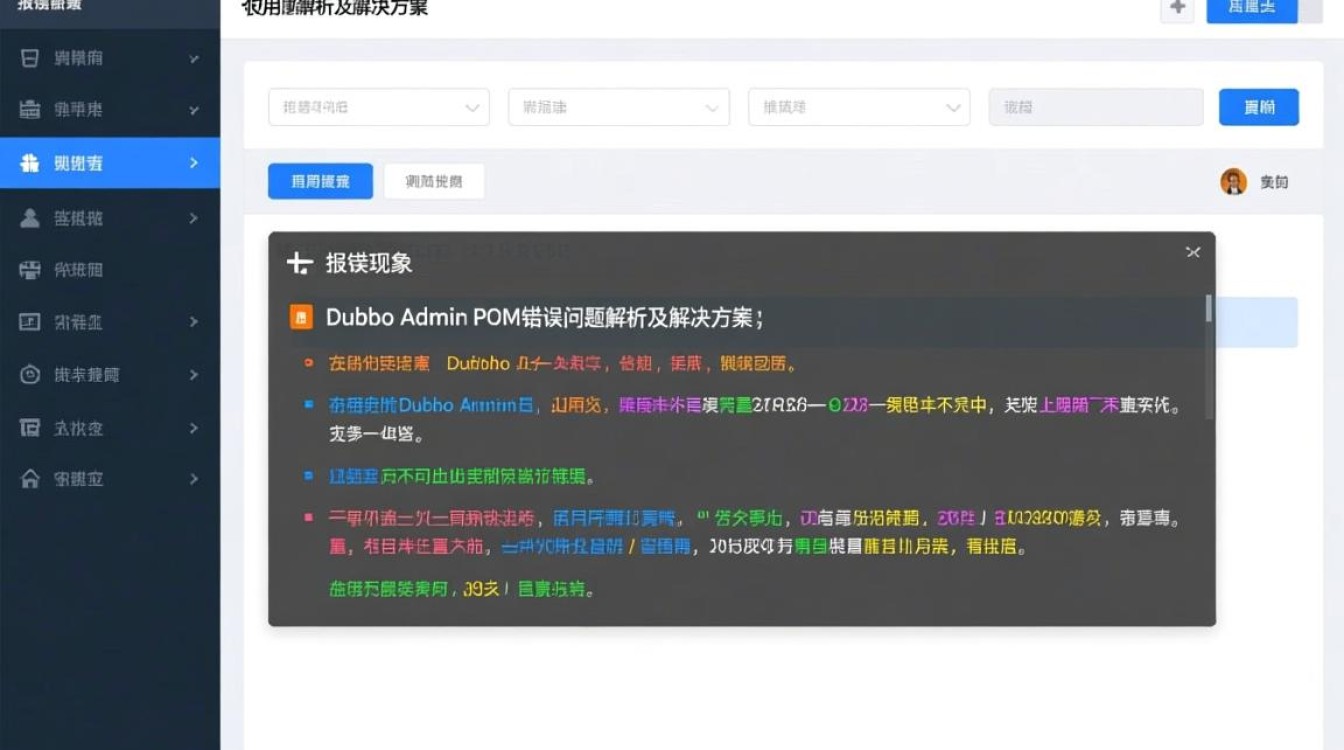Click the plus icon beside dialog title
This screenshot has width=1344, height=750.
(299, 264)
